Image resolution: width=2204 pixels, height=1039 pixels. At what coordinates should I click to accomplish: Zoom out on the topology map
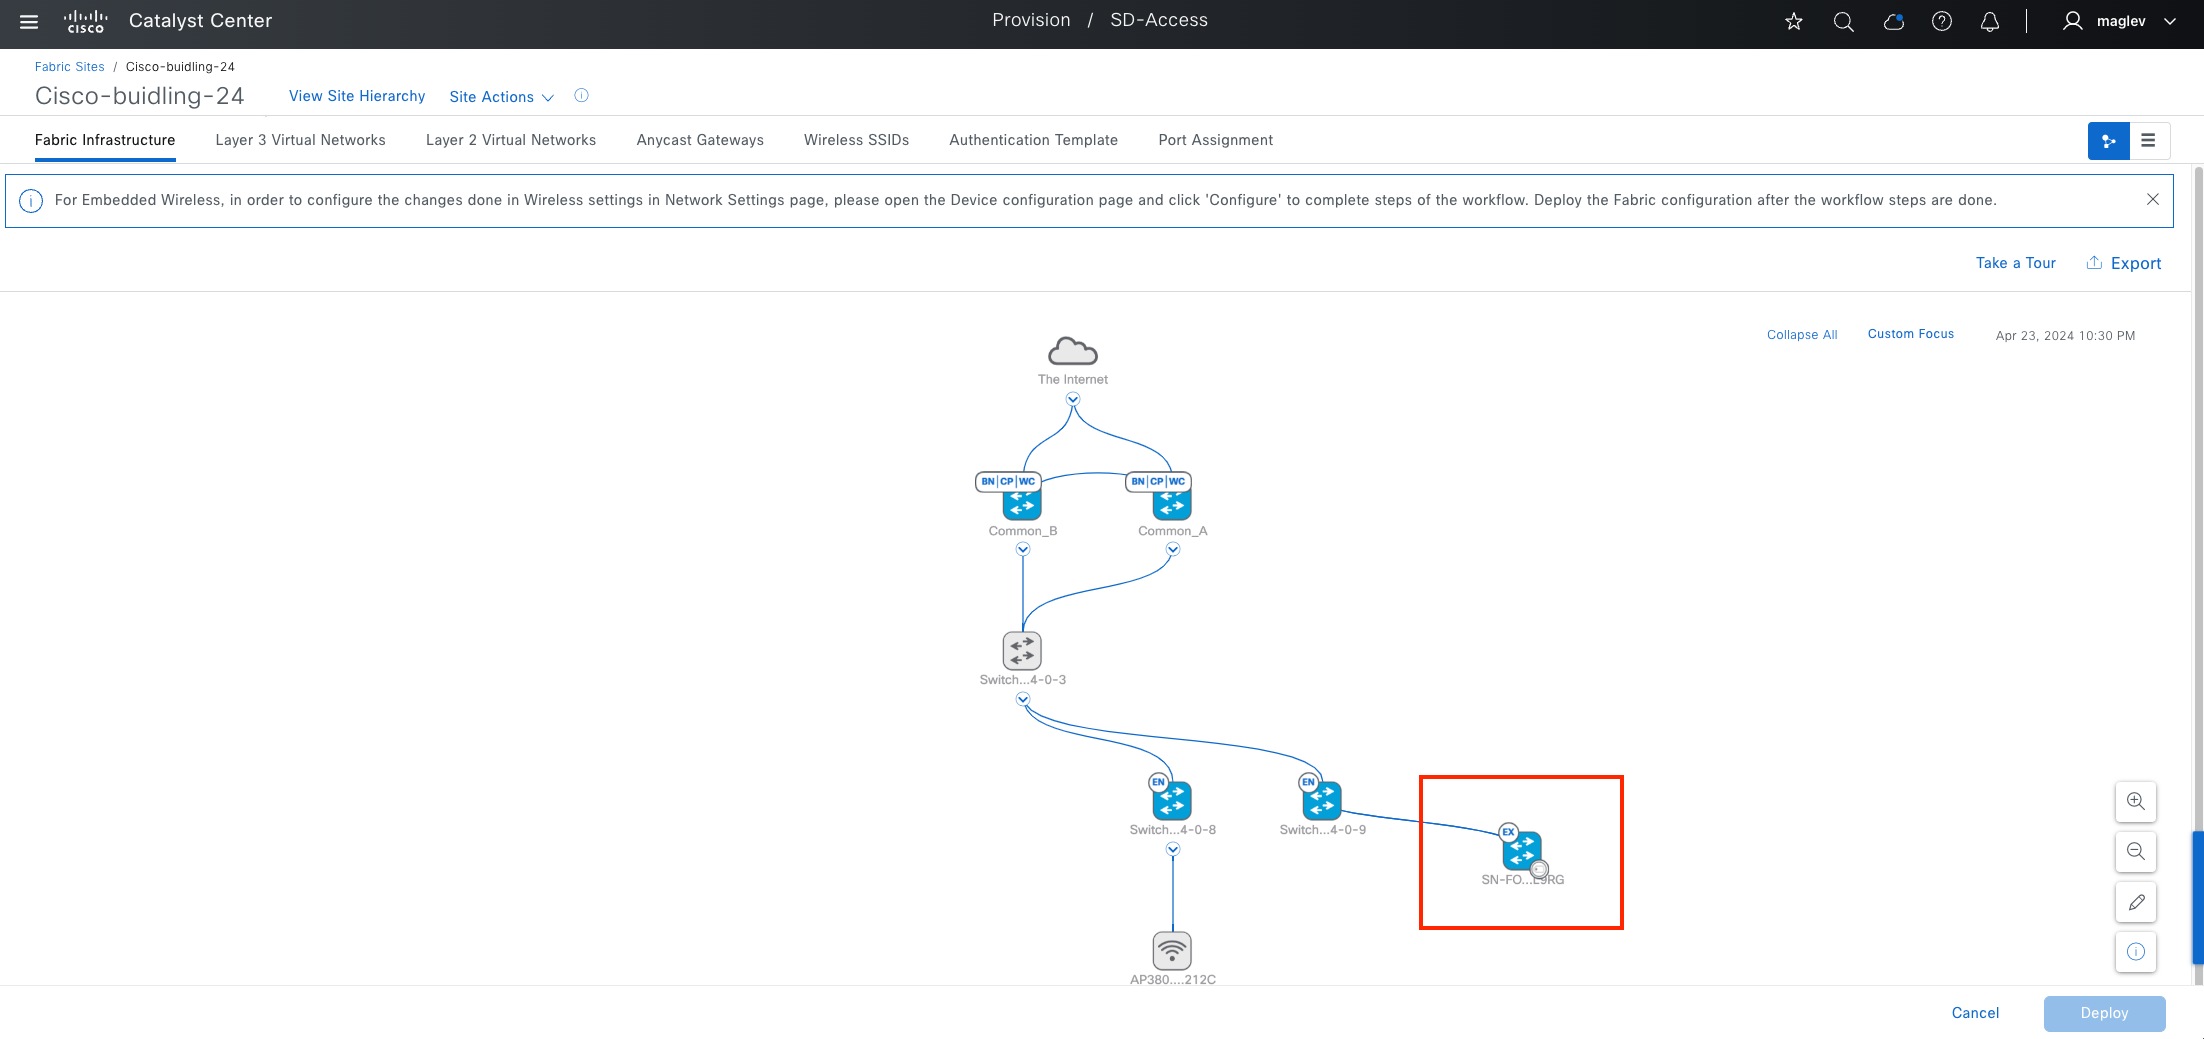click(x=2136, y=851)
